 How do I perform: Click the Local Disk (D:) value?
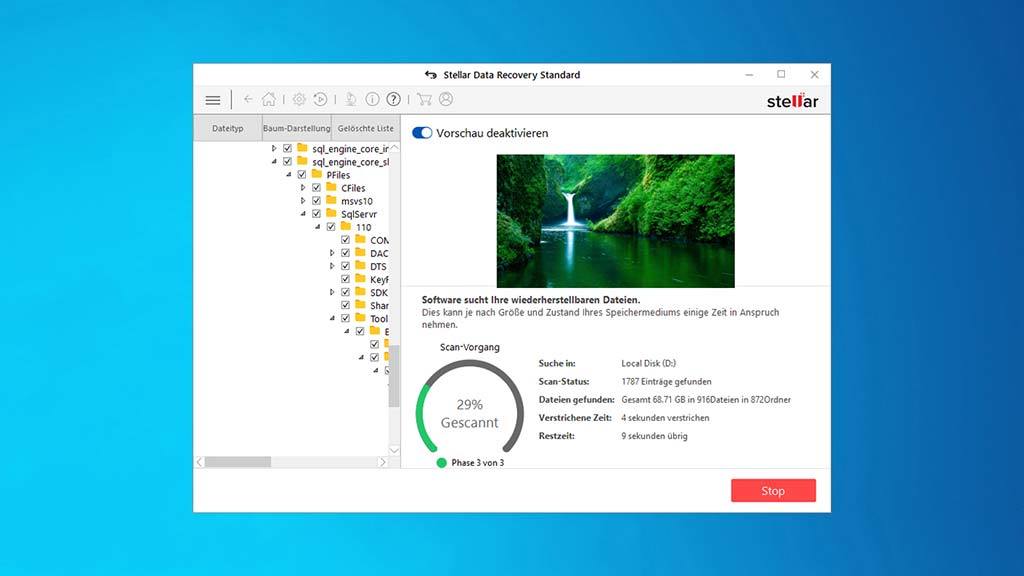(x=648, y=363)
